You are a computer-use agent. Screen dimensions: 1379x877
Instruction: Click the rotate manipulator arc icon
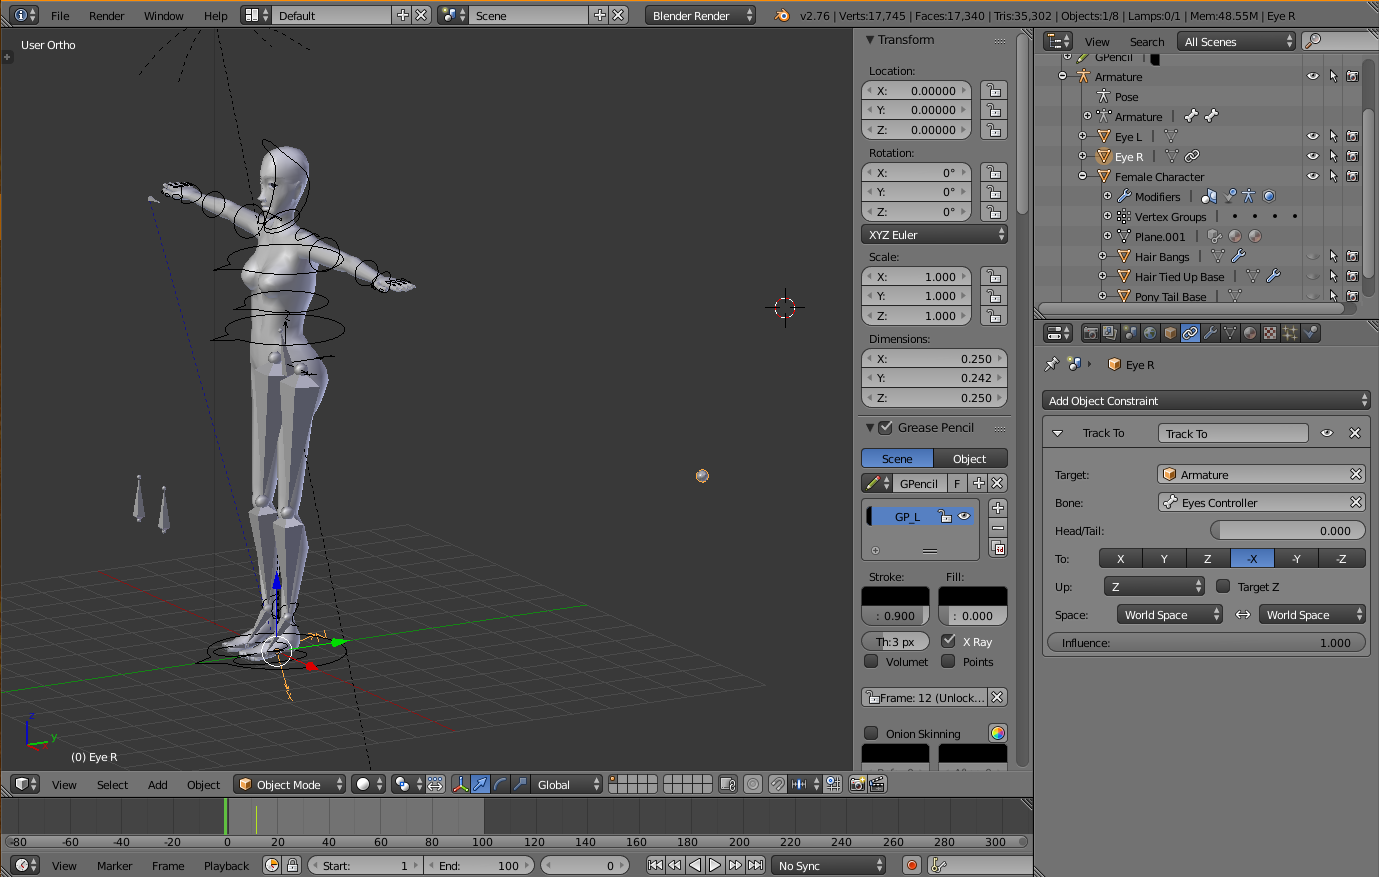(x=500, y=785)
